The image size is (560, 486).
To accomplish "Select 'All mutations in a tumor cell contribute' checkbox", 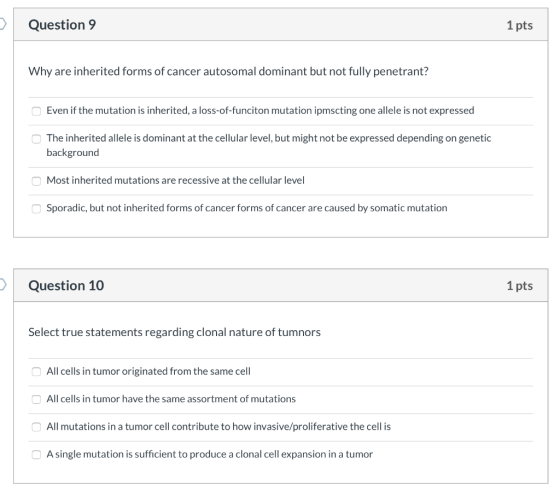I will (x=36, y=427).
